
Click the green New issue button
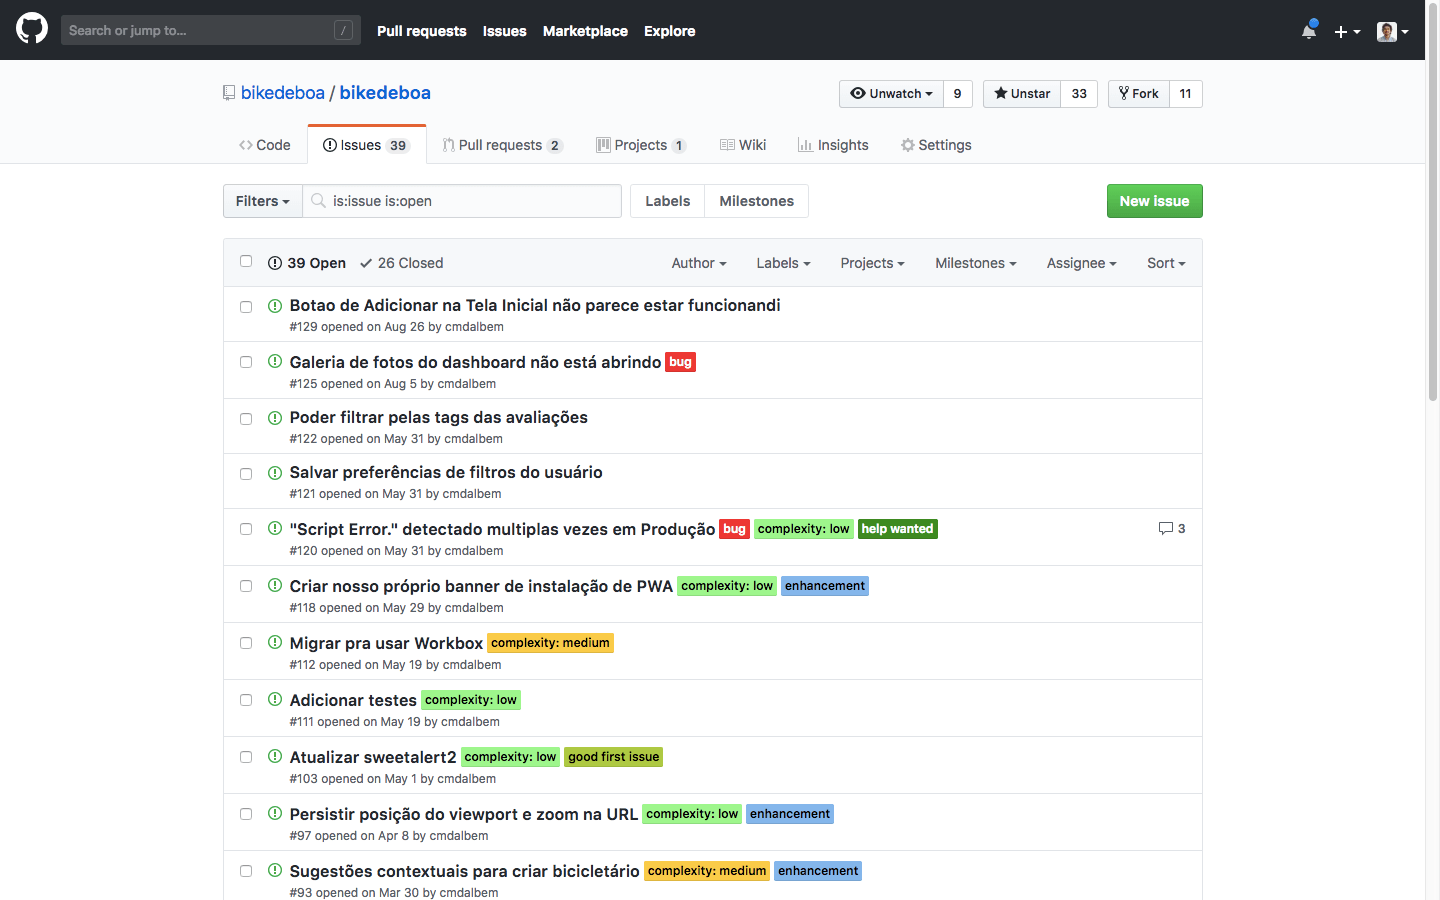[1154, 201]
